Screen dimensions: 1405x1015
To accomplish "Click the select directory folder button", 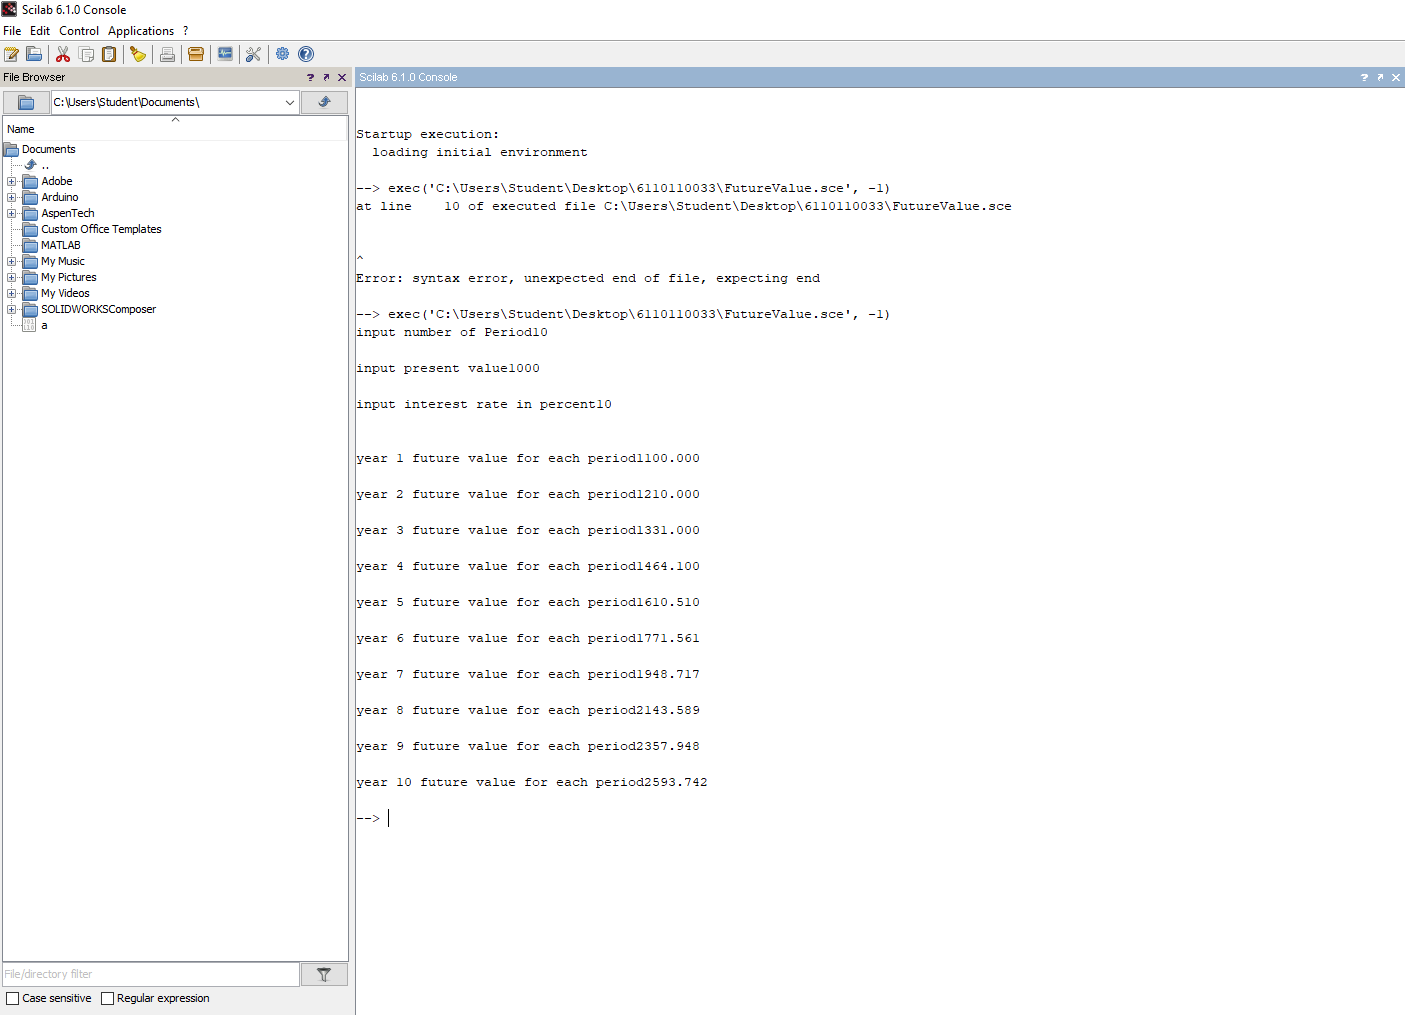I will click(26, 102).
